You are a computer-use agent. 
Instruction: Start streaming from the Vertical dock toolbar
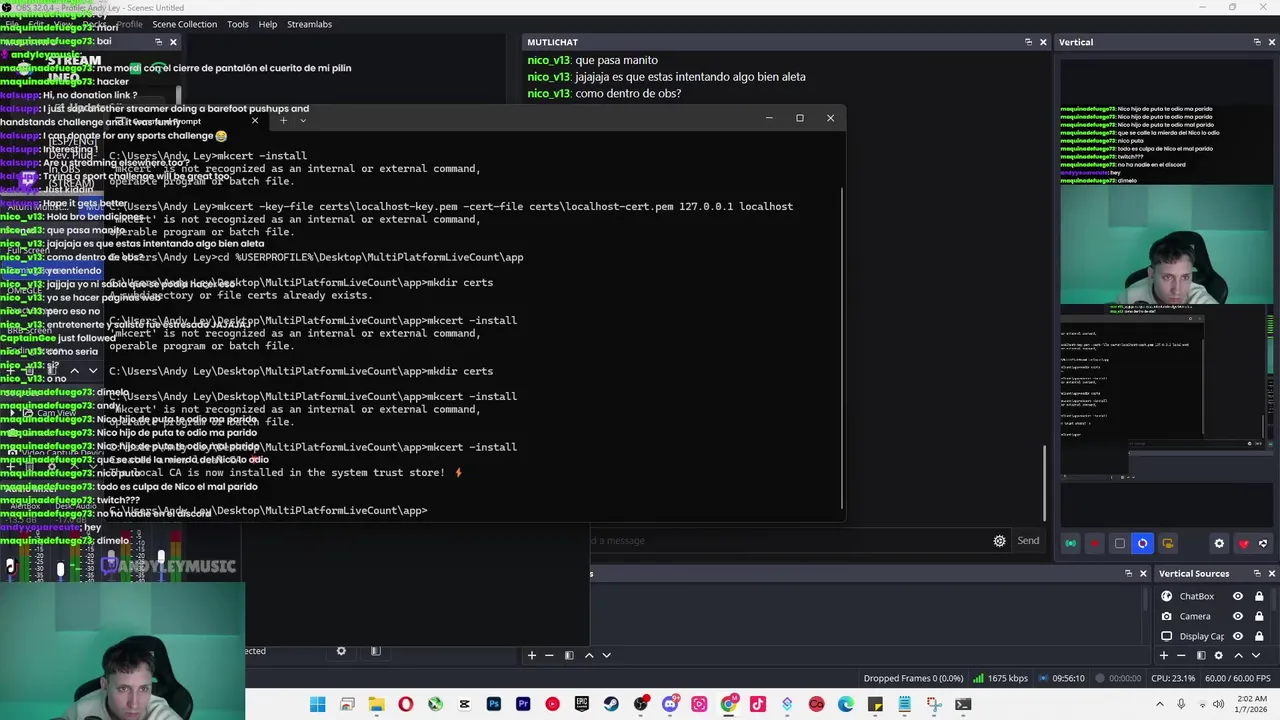click(x=1071, y=544)
